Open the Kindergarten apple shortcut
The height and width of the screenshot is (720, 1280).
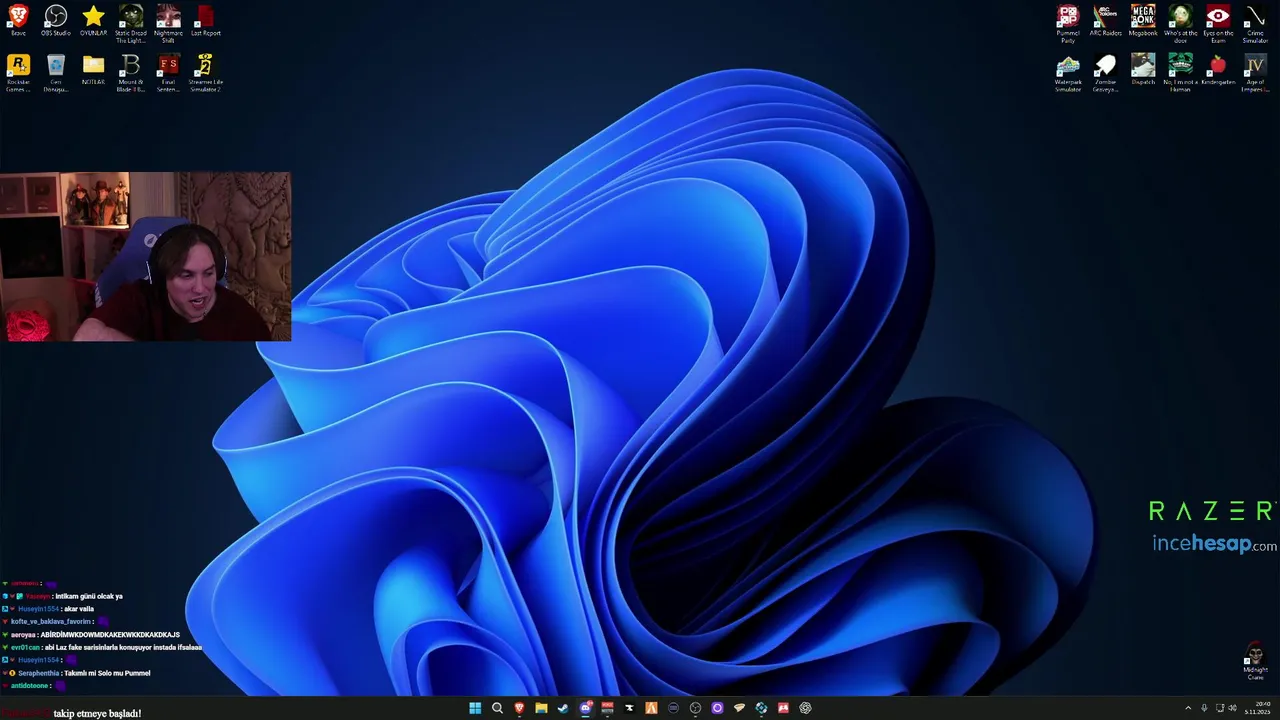1218,71
